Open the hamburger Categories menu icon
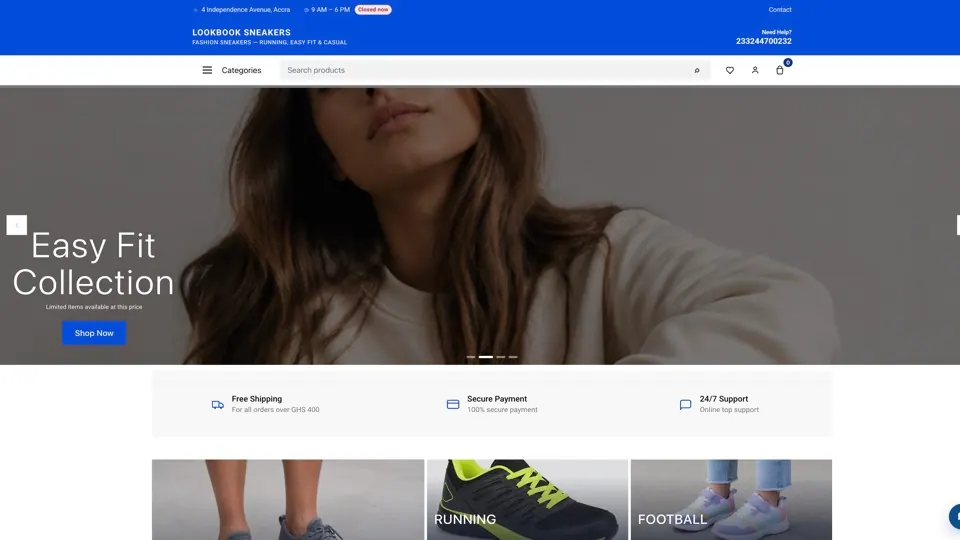The width and height of the screenshot is (960, 540). click(x=207, y=70)
